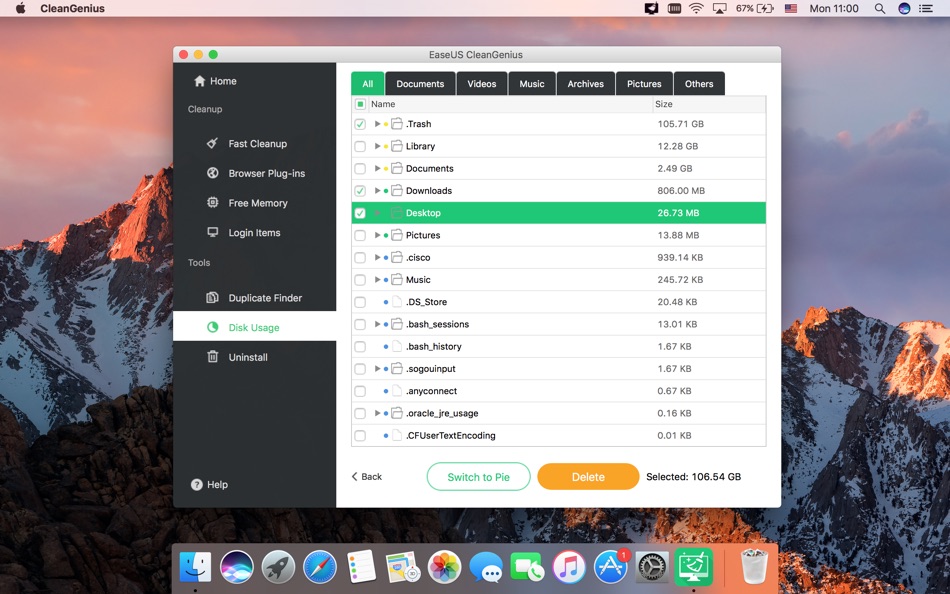This screenshot has height=594, width=950.
Task: Uncheck the .Trash checkbox
Action: [x=360, y=124]
